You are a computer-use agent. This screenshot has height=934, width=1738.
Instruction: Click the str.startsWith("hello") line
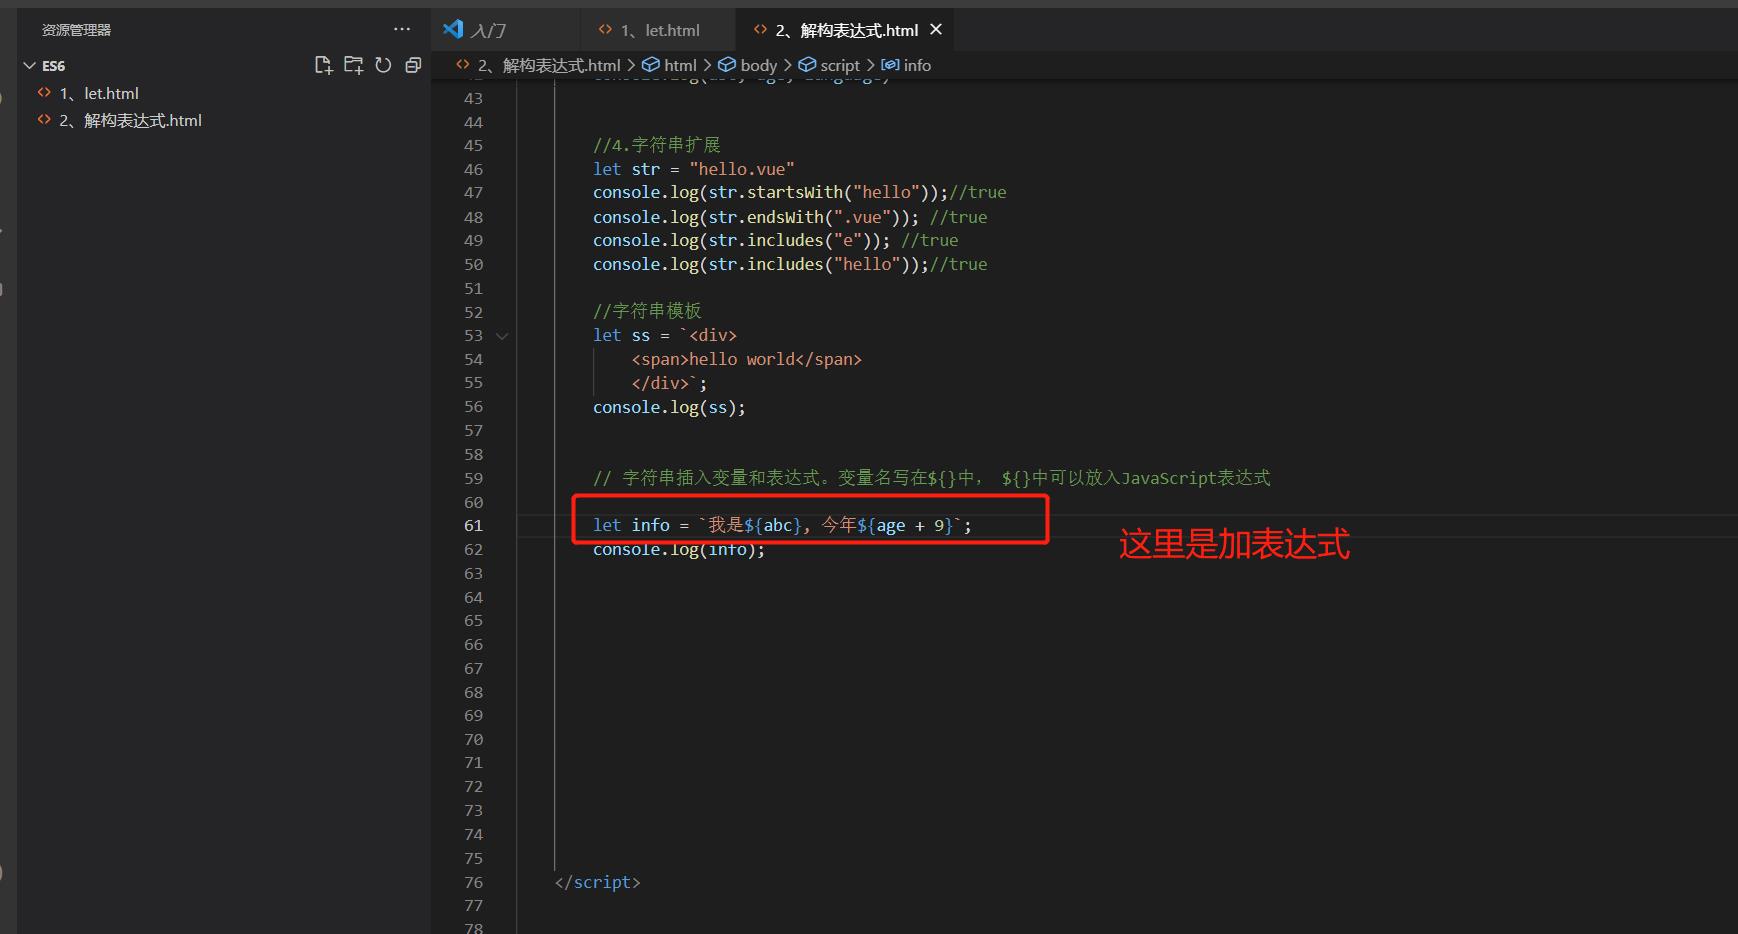[799, 192]
